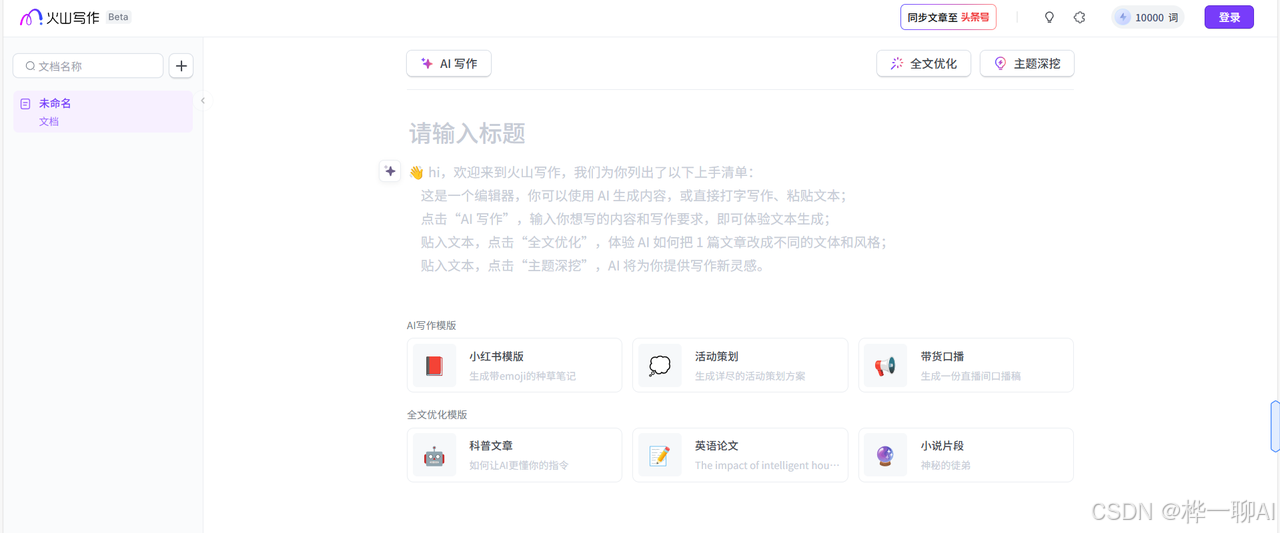Open the 未命名 document in sidebar
The height and width of the screenshot is (533, 1280).
coord(103,111)
